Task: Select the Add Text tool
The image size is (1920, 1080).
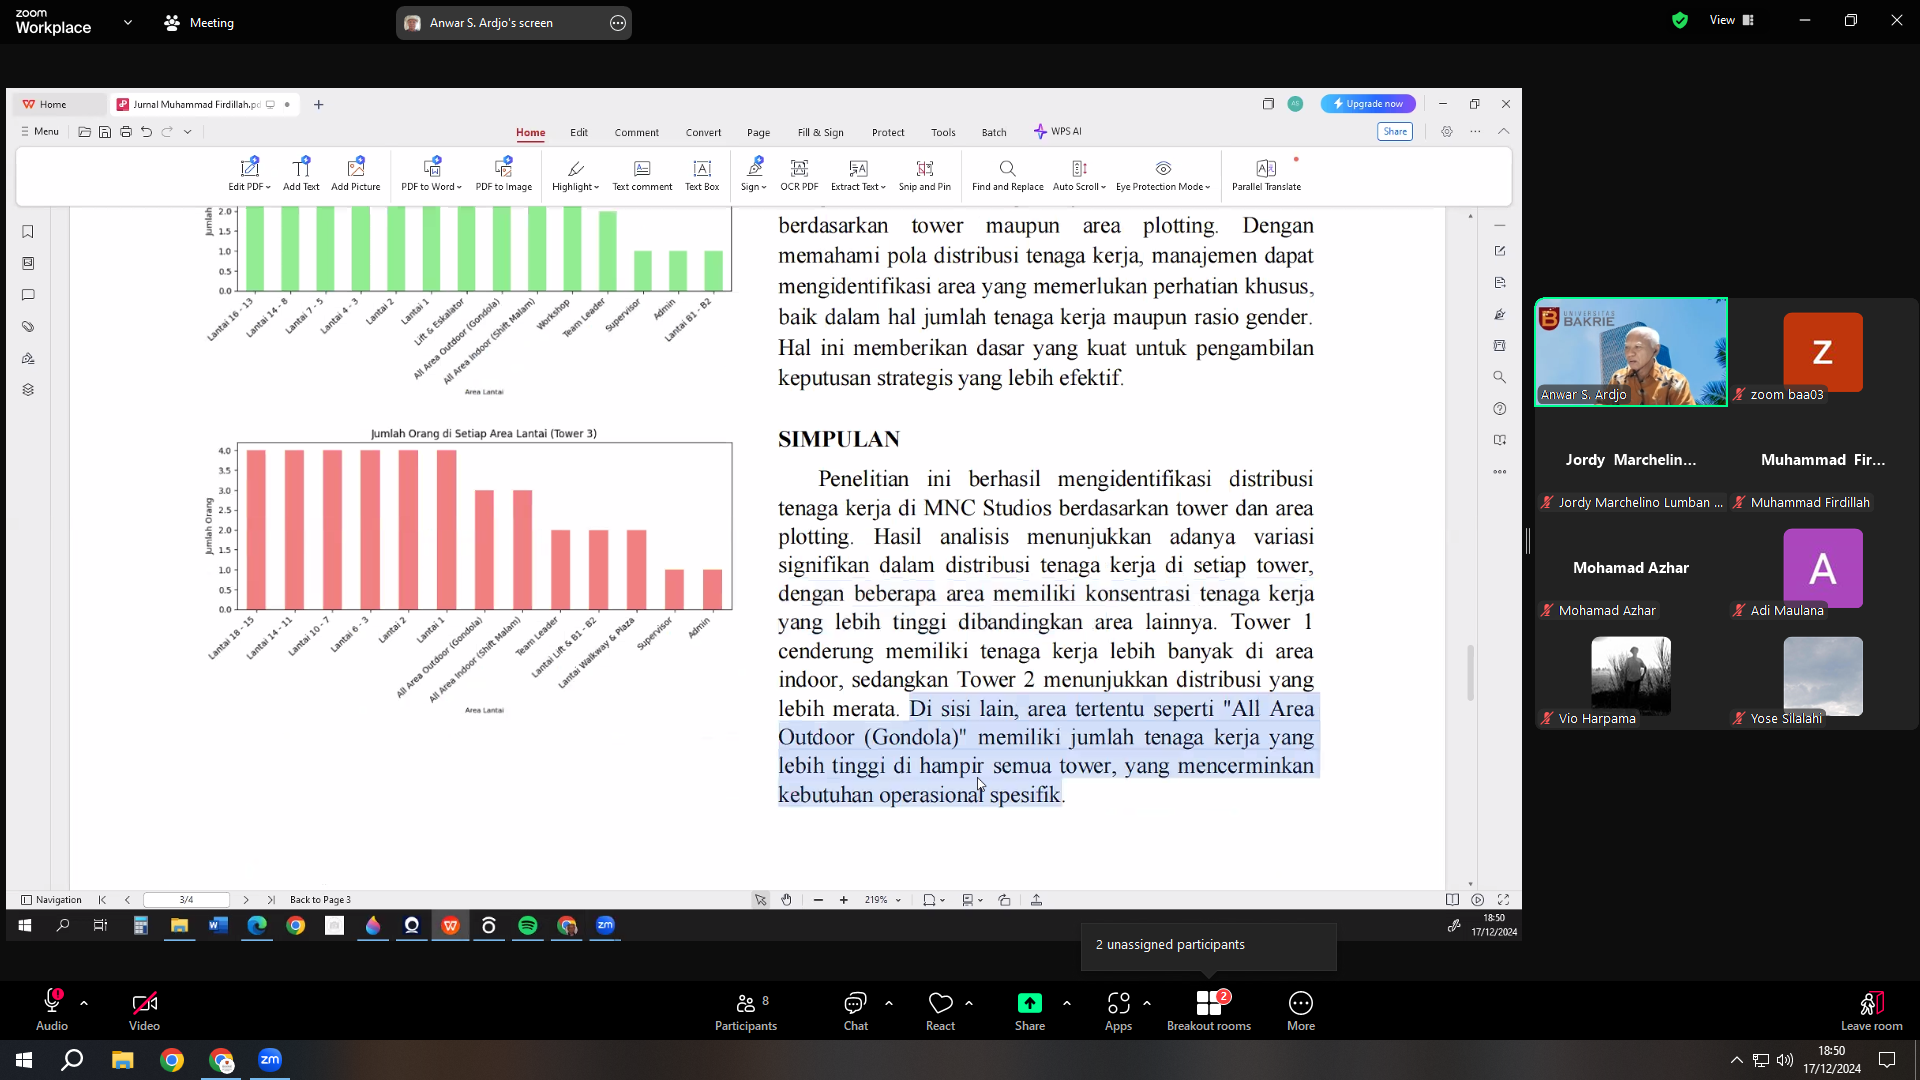Action: [301, 174]
